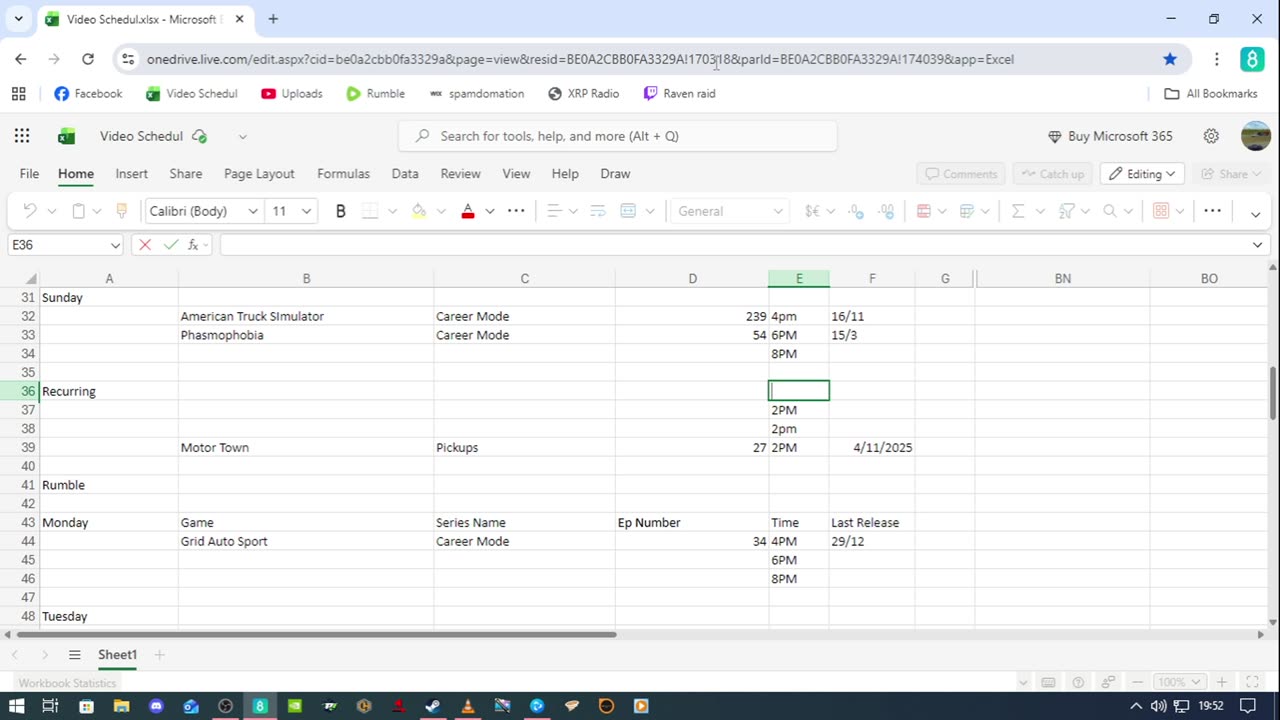This screenshot has height=720, width=1280.
Task: Open the Editing mode dropdown
Action: tap(1143, 174)
